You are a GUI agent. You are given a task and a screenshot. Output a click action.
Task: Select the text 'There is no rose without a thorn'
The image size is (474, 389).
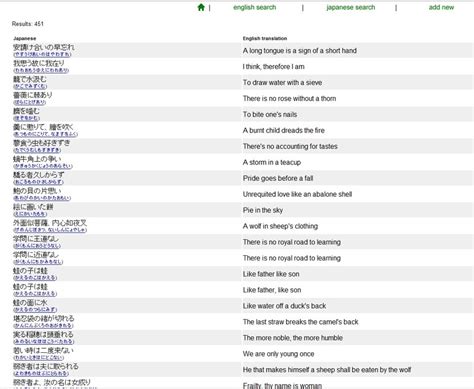click(289, 99)
